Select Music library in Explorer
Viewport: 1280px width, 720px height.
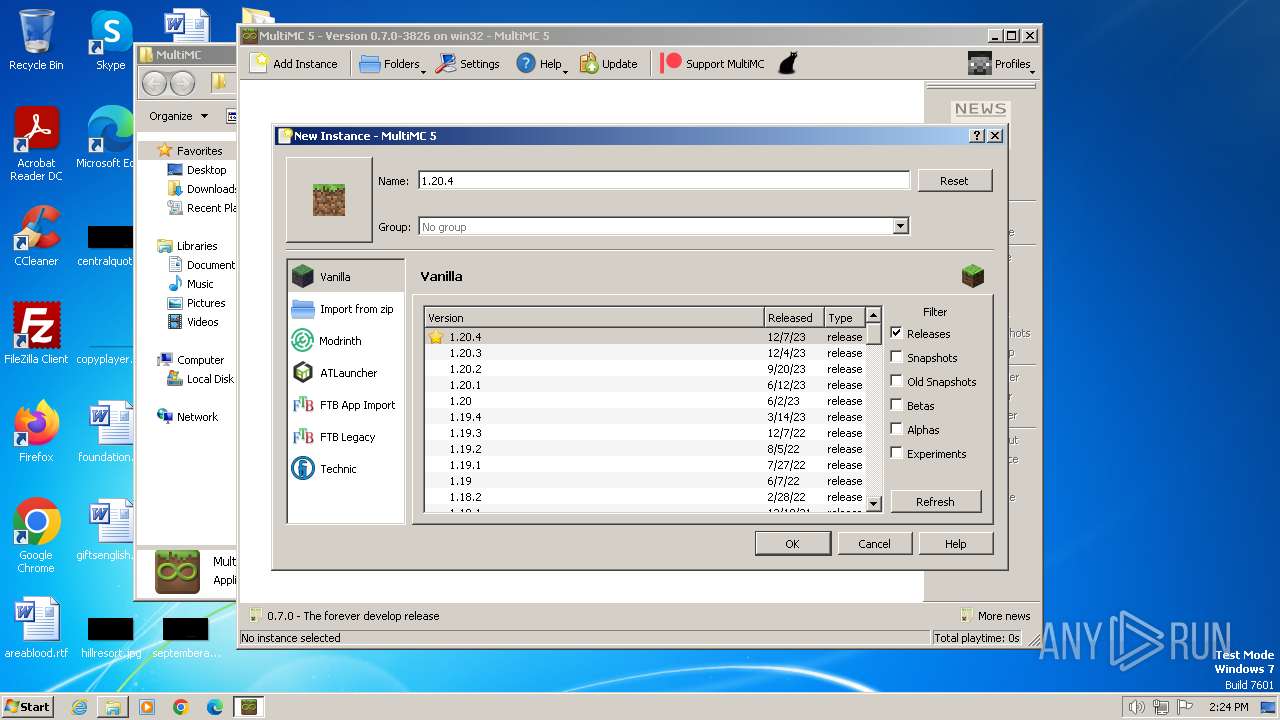(190, 284)
